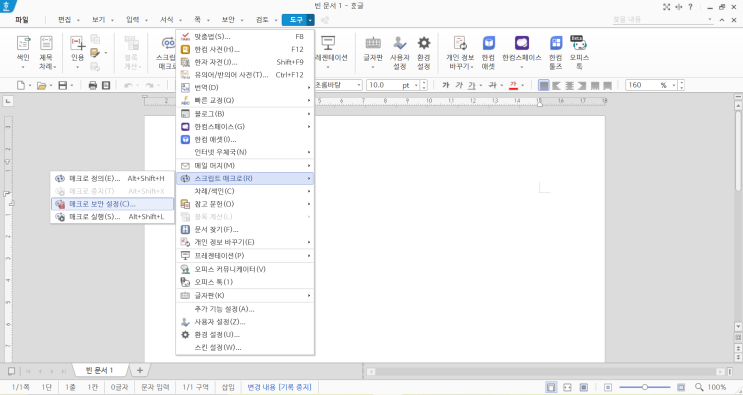The image size is (743, 395).
Task: Open the 함초롬바탕 font name dropdown
Action: point(359,85)
